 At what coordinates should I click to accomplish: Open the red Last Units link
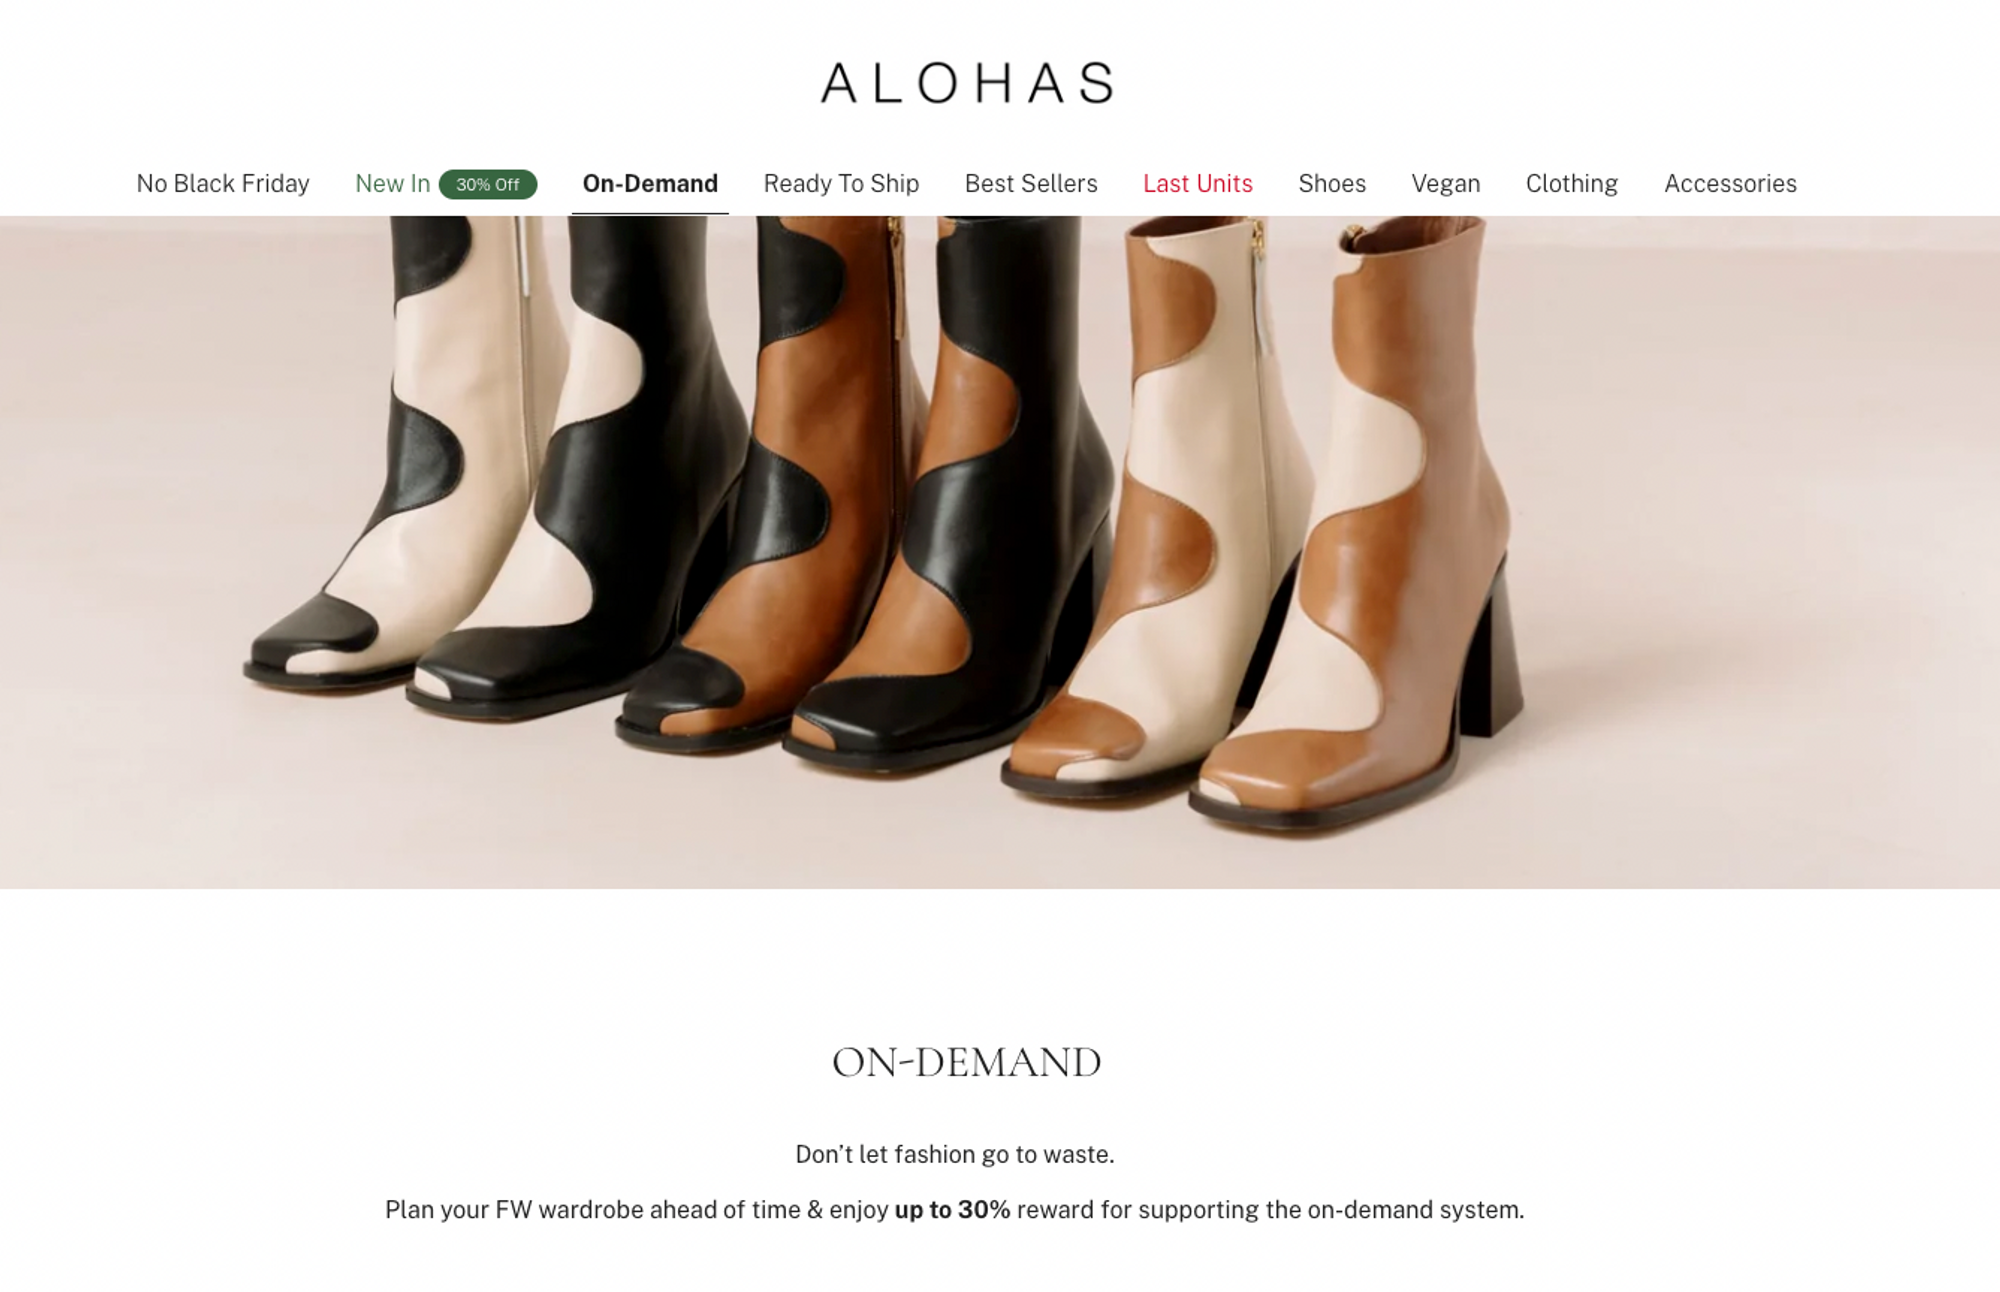1198,184
